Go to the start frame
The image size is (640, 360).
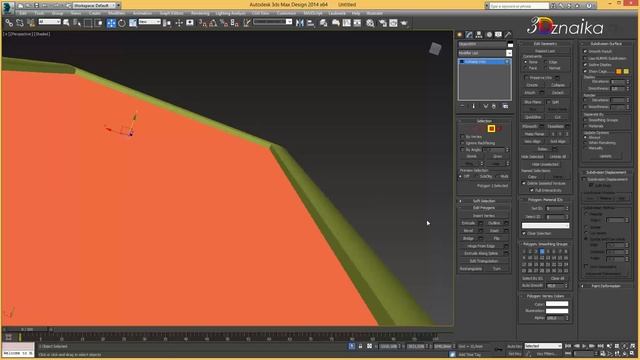568,346
